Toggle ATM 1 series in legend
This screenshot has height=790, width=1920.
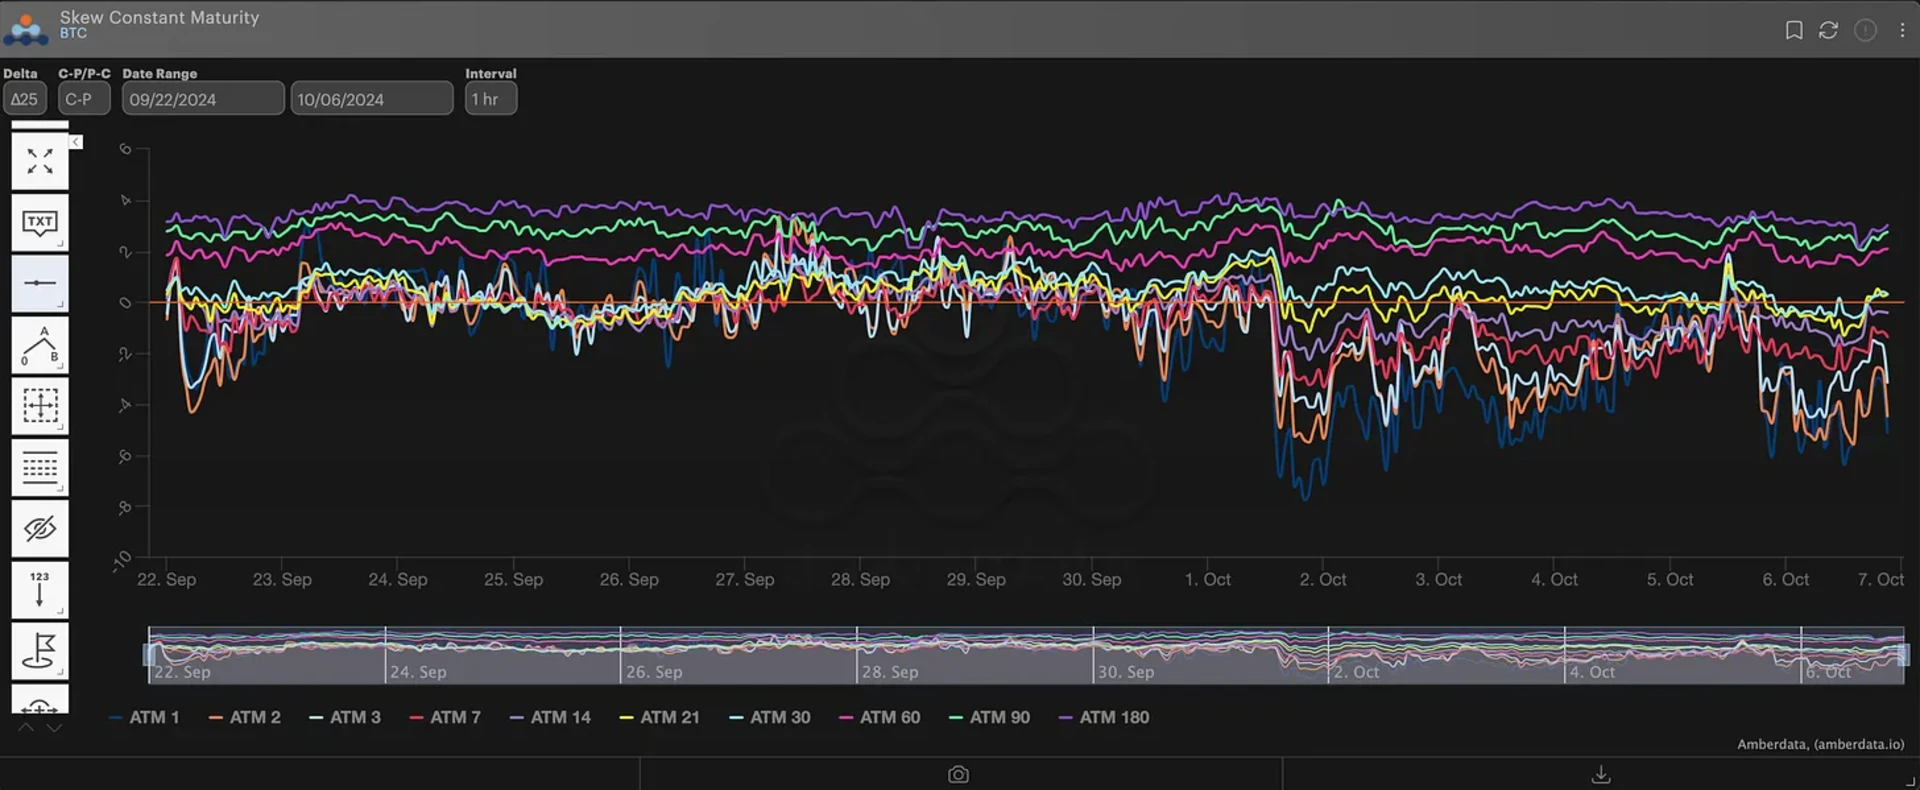point(144,717)
